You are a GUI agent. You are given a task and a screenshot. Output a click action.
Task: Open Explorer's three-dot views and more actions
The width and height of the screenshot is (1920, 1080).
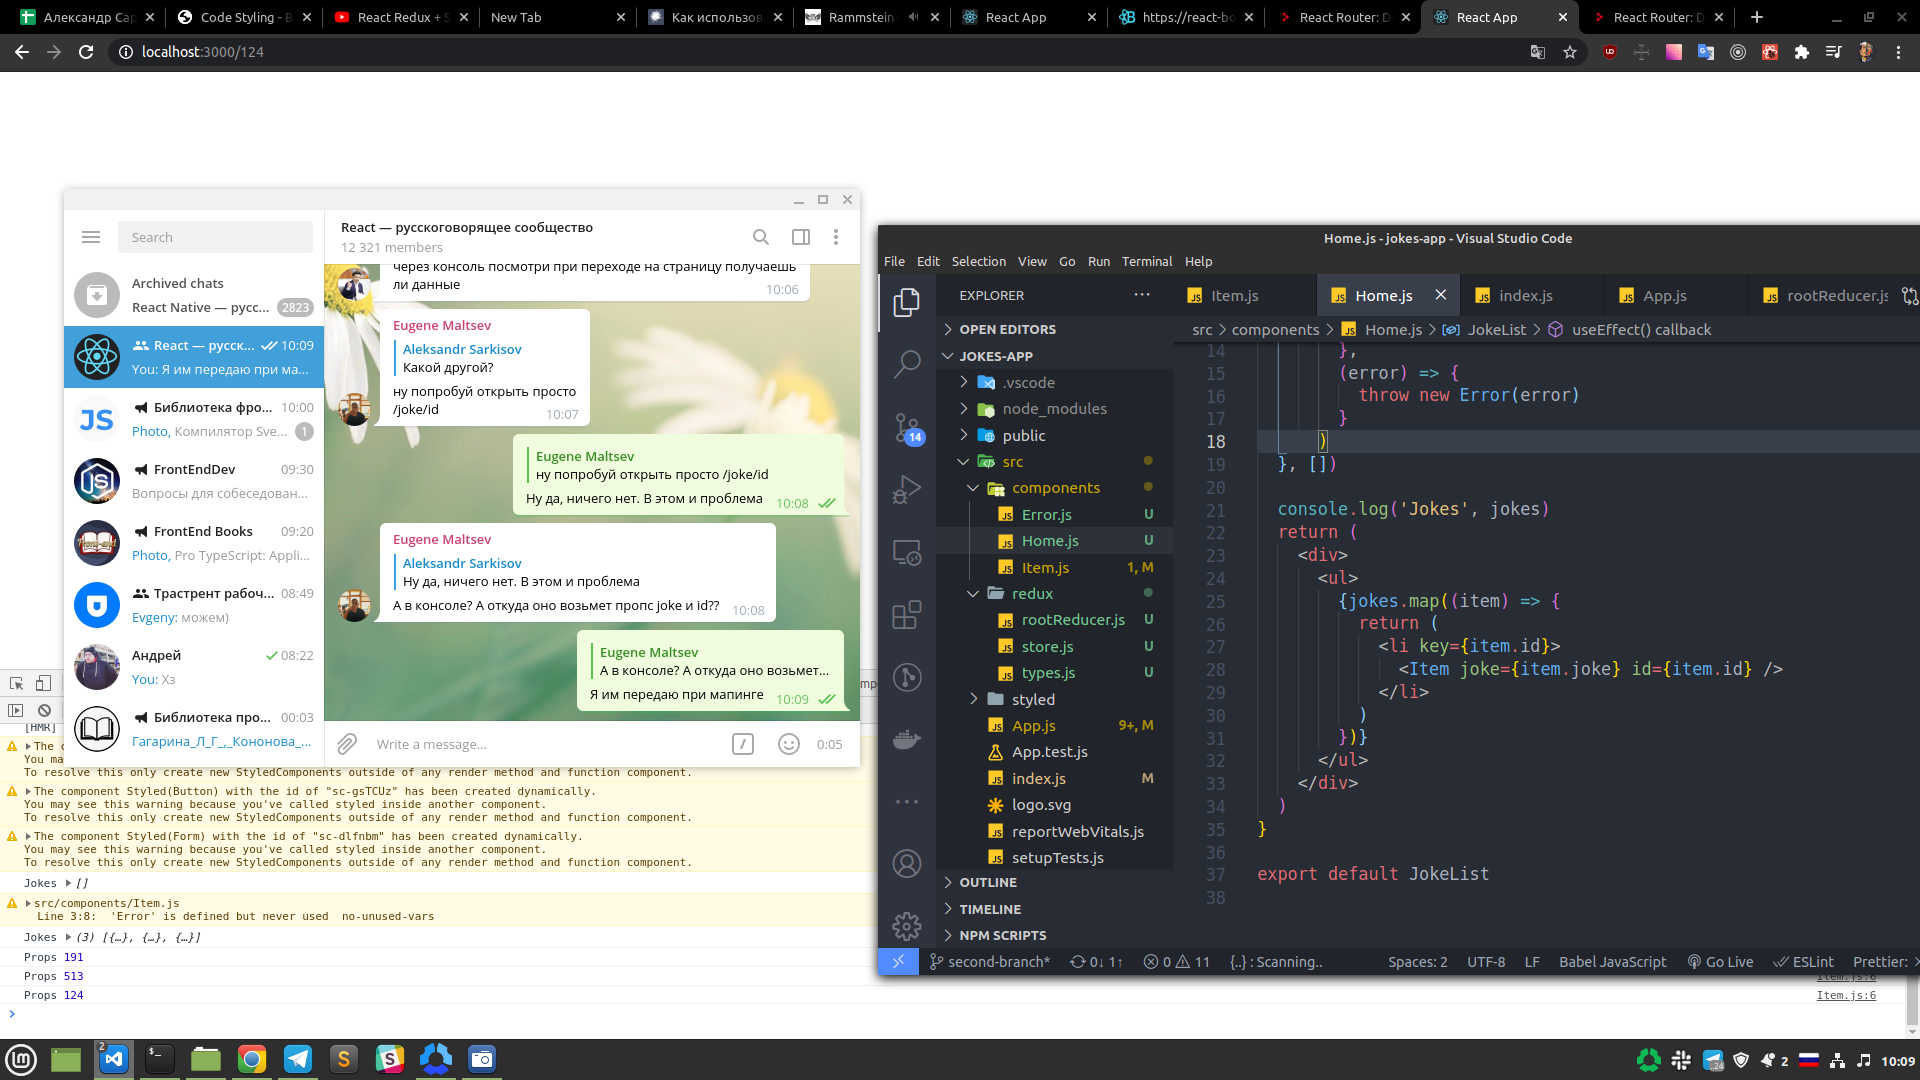coord(1142,295)
